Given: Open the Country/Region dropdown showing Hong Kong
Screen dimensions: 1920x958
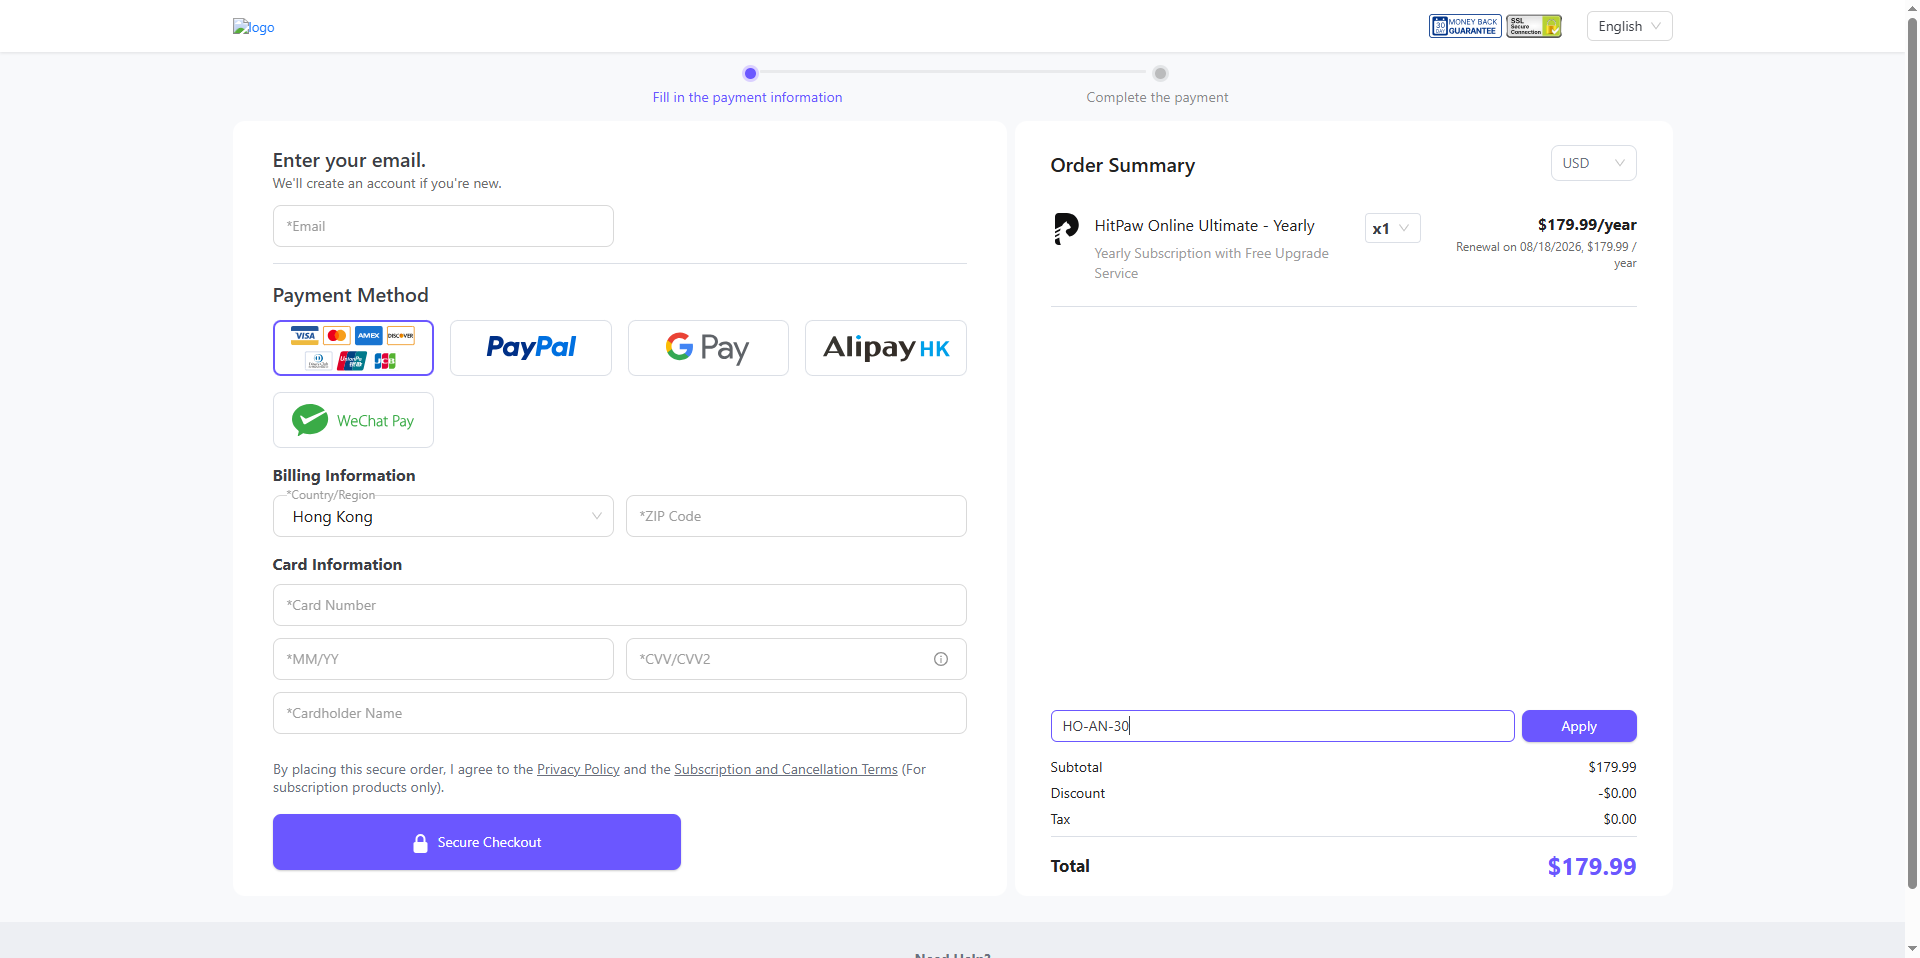Looking at the screenshot, I should [x=443, y=517].
